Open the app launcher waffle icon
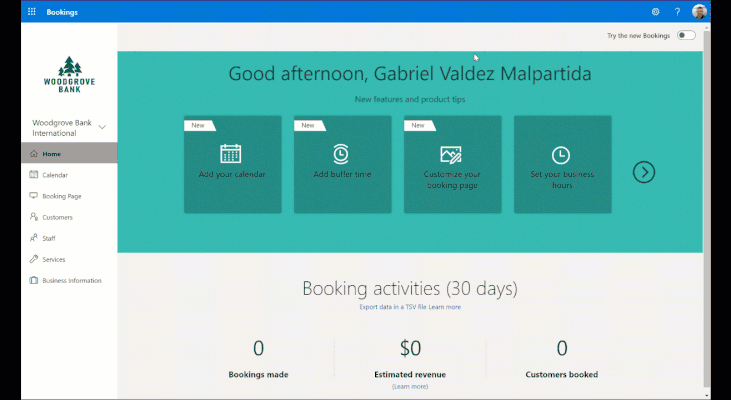 tap(32, 12)
